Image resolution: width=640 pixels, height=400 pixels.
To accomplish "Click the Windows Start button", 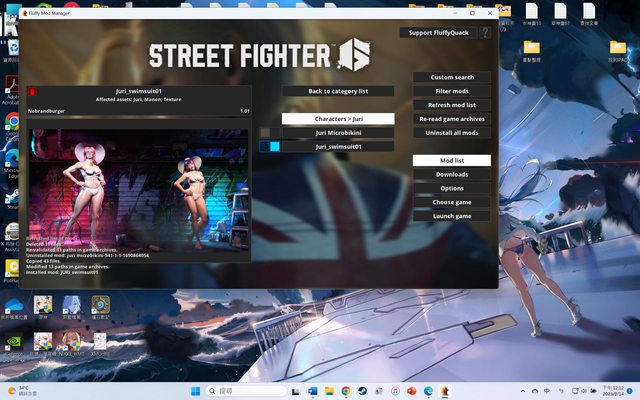I will [196, 390].
